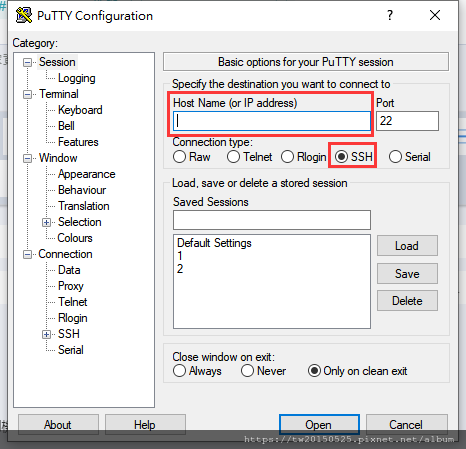Image resolution: width=466 pixels, height=449 pixels.
Task: Click the Cancel button
Action: tap(406, 424)
